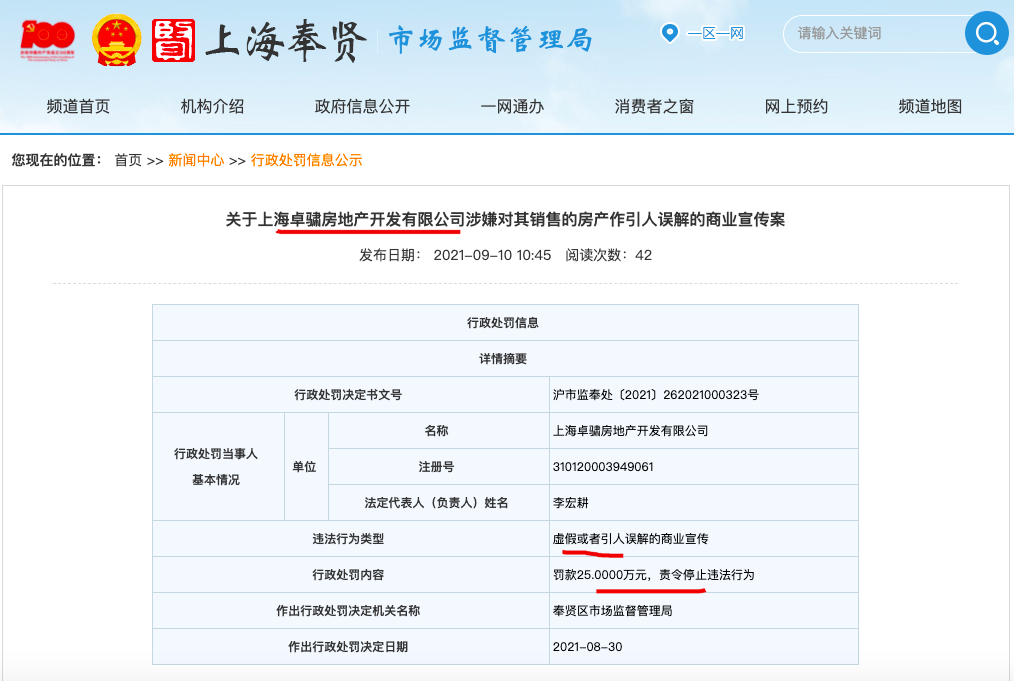Viewport: 1014px width, 681px height.
Task: Click the national emblem icon in the header
Action: (x=117, y=33)
